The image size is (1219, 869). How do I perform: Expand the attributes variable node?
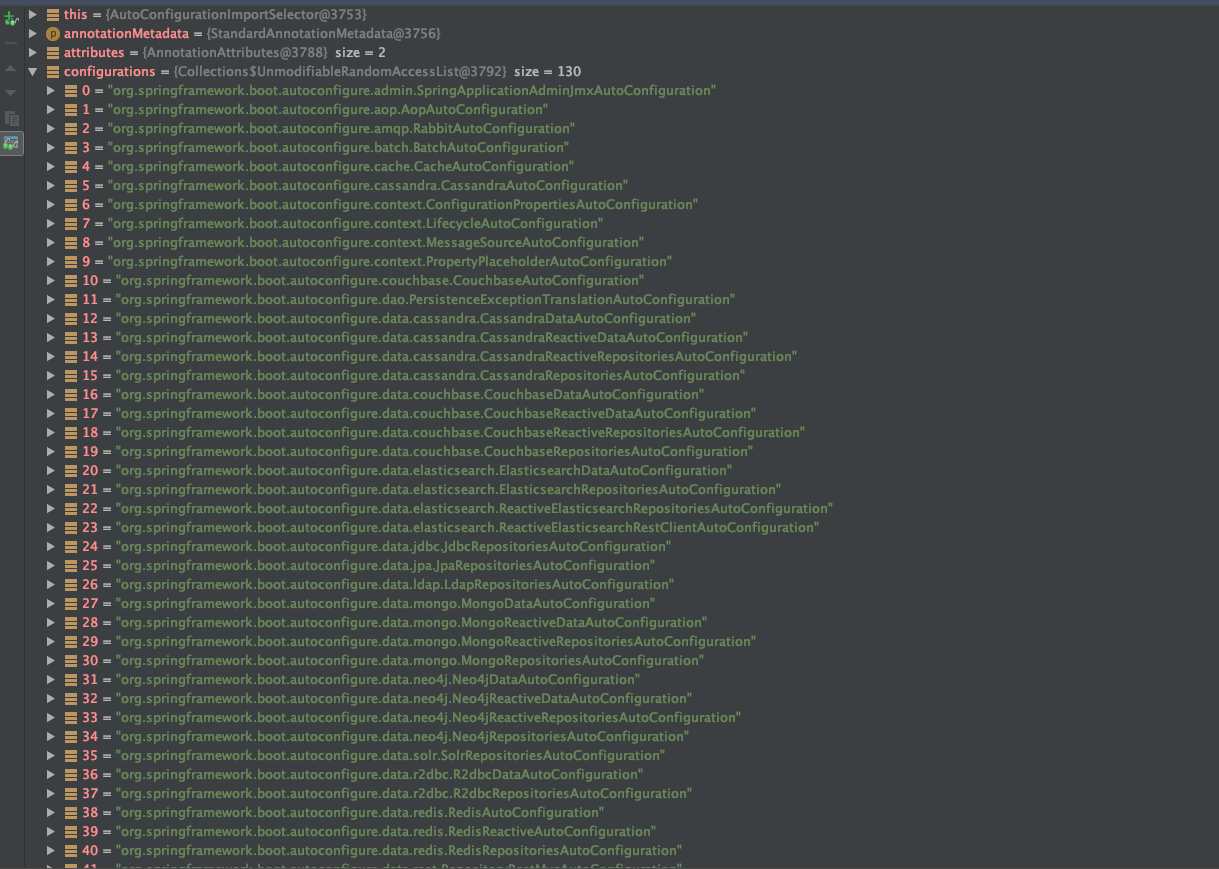pyautogui.click(x=33, y=53)
